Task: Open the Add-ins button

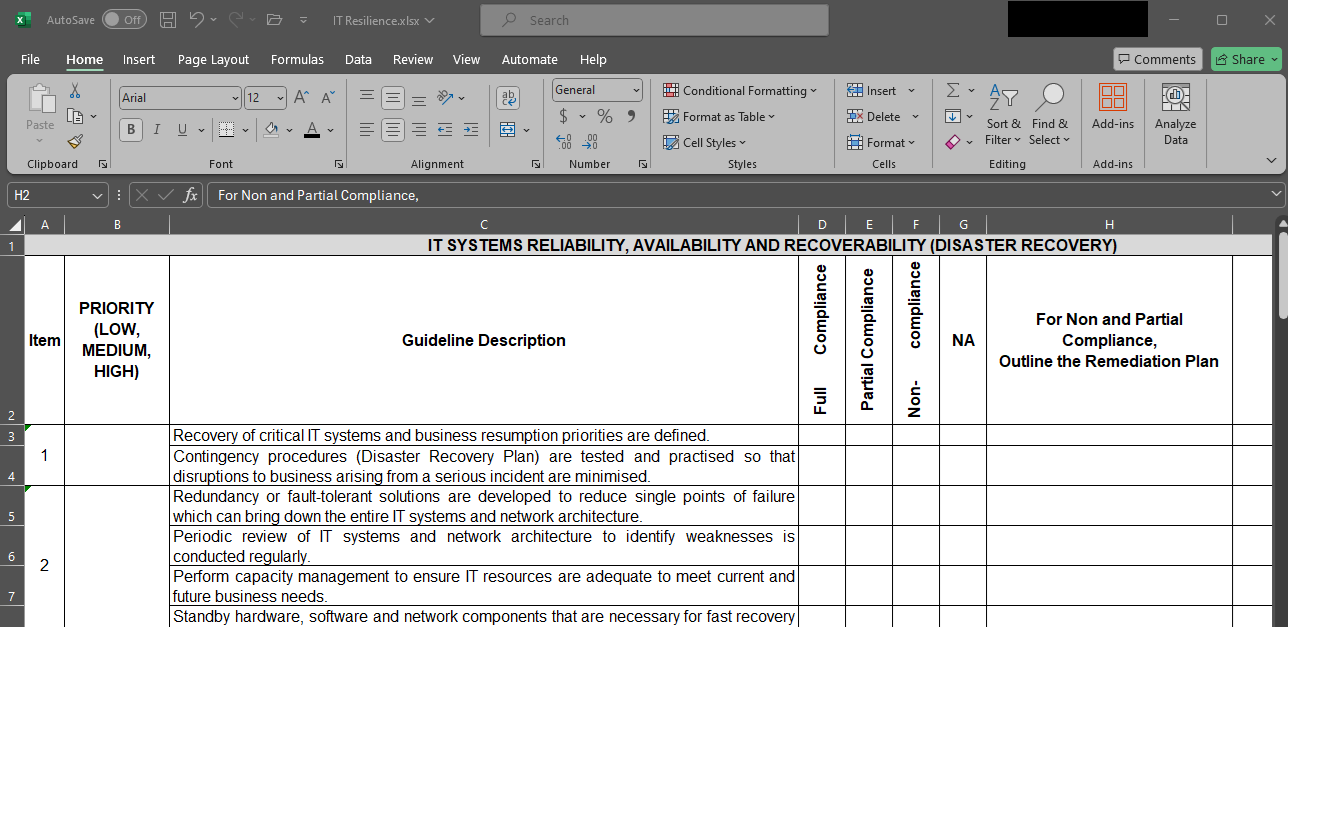Action: pos(1113,107)
